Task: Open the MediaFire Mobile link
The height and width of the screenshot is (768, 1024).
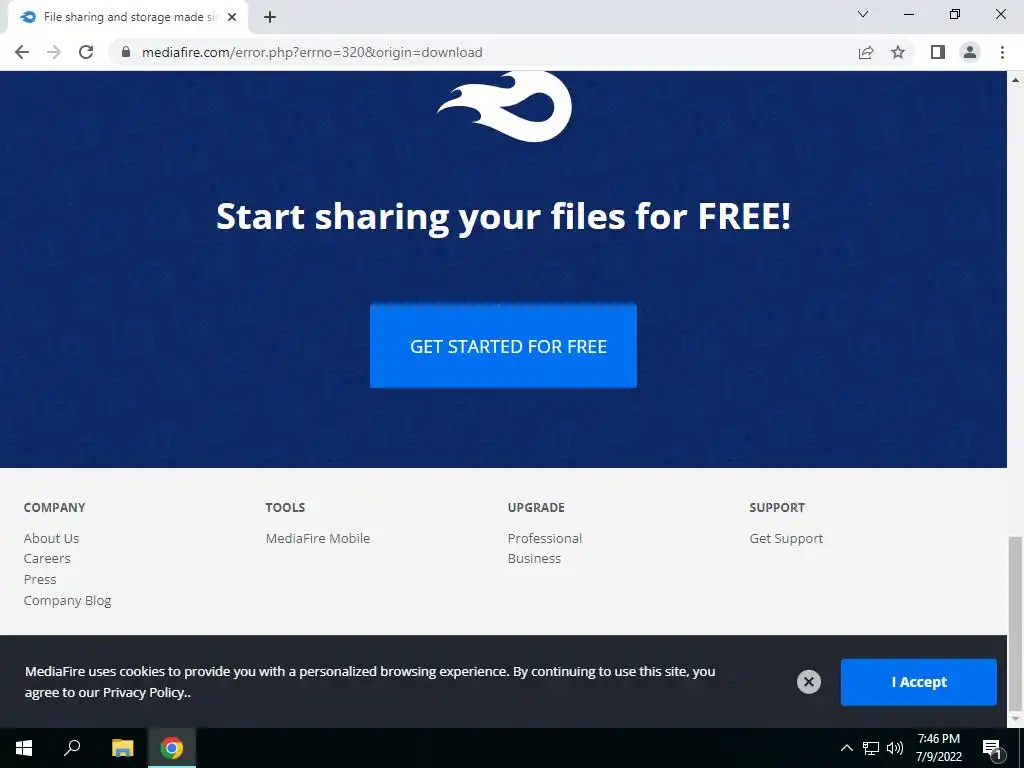Action: point(317,538)
